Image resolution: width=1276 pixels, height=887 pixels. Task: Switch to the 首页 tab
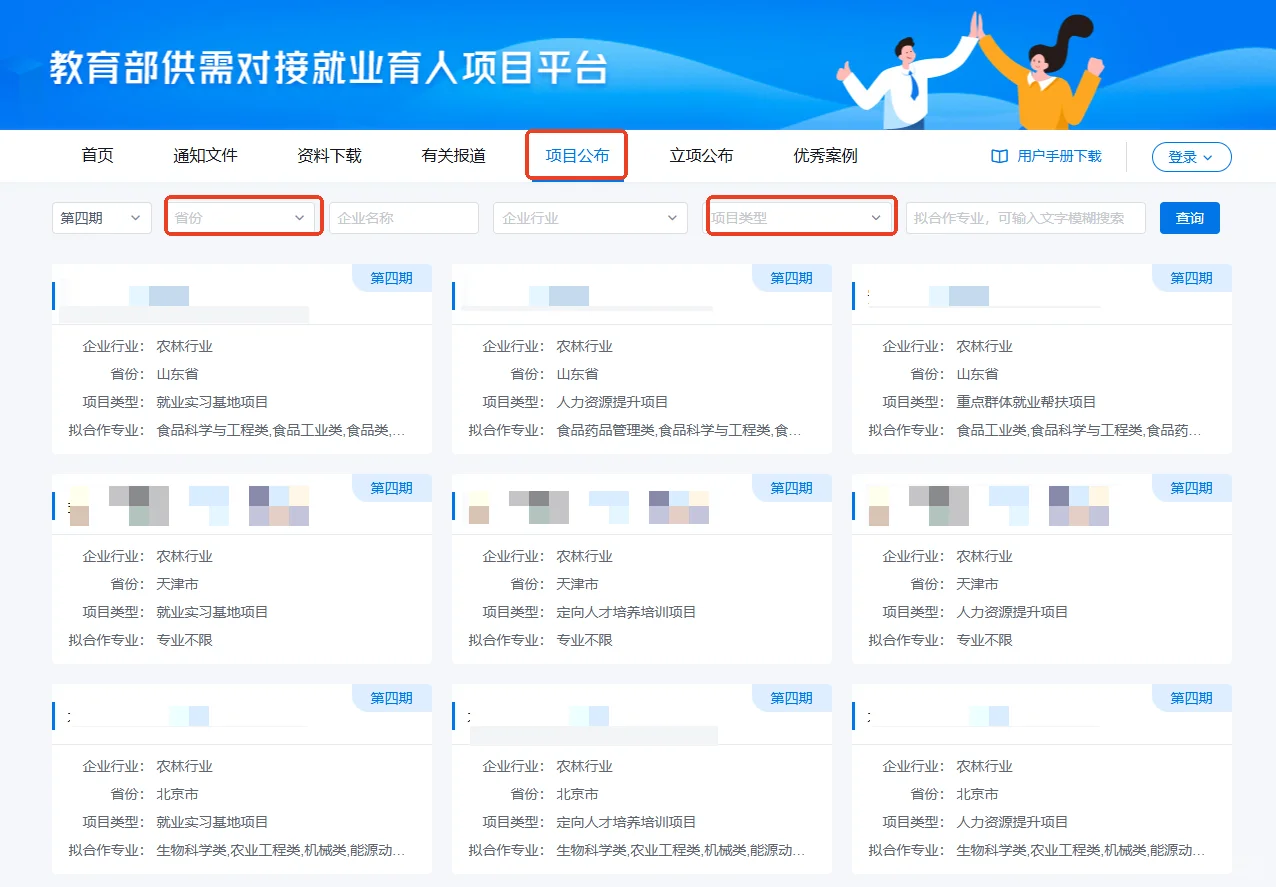(97, 156)
